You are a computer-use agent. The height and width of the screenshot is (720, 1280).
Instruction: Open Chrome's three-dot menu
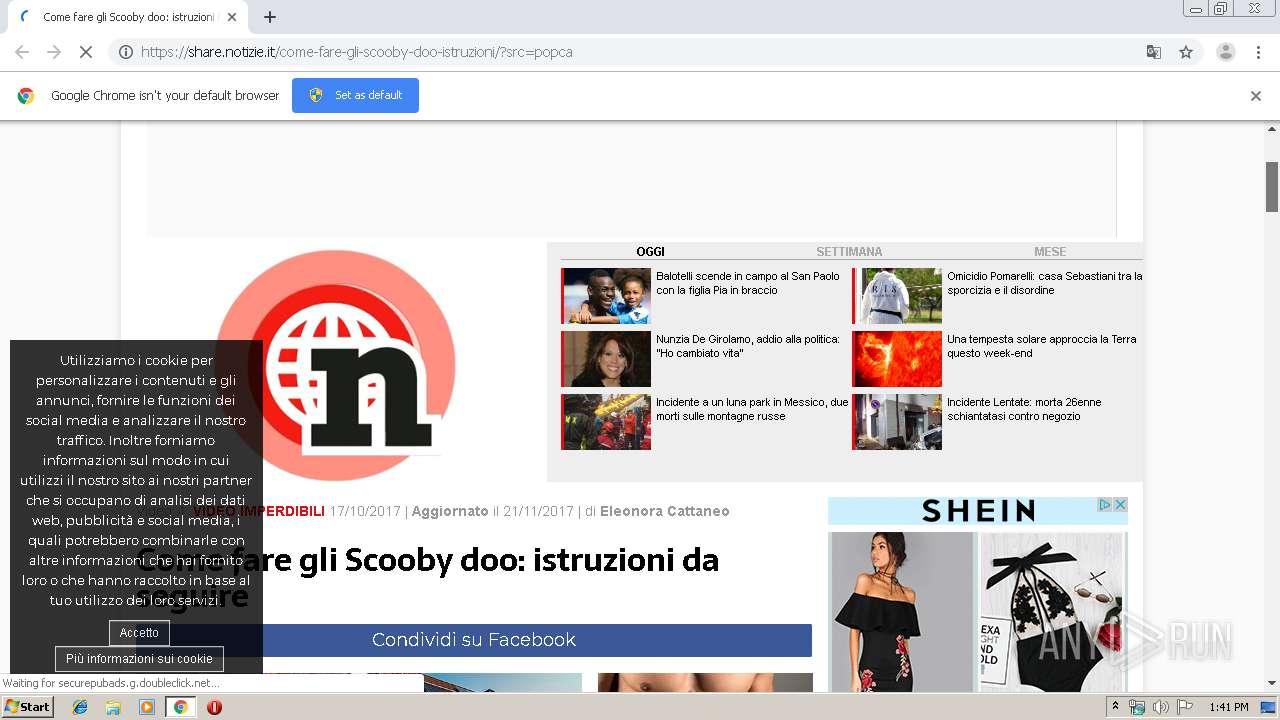1258,52
